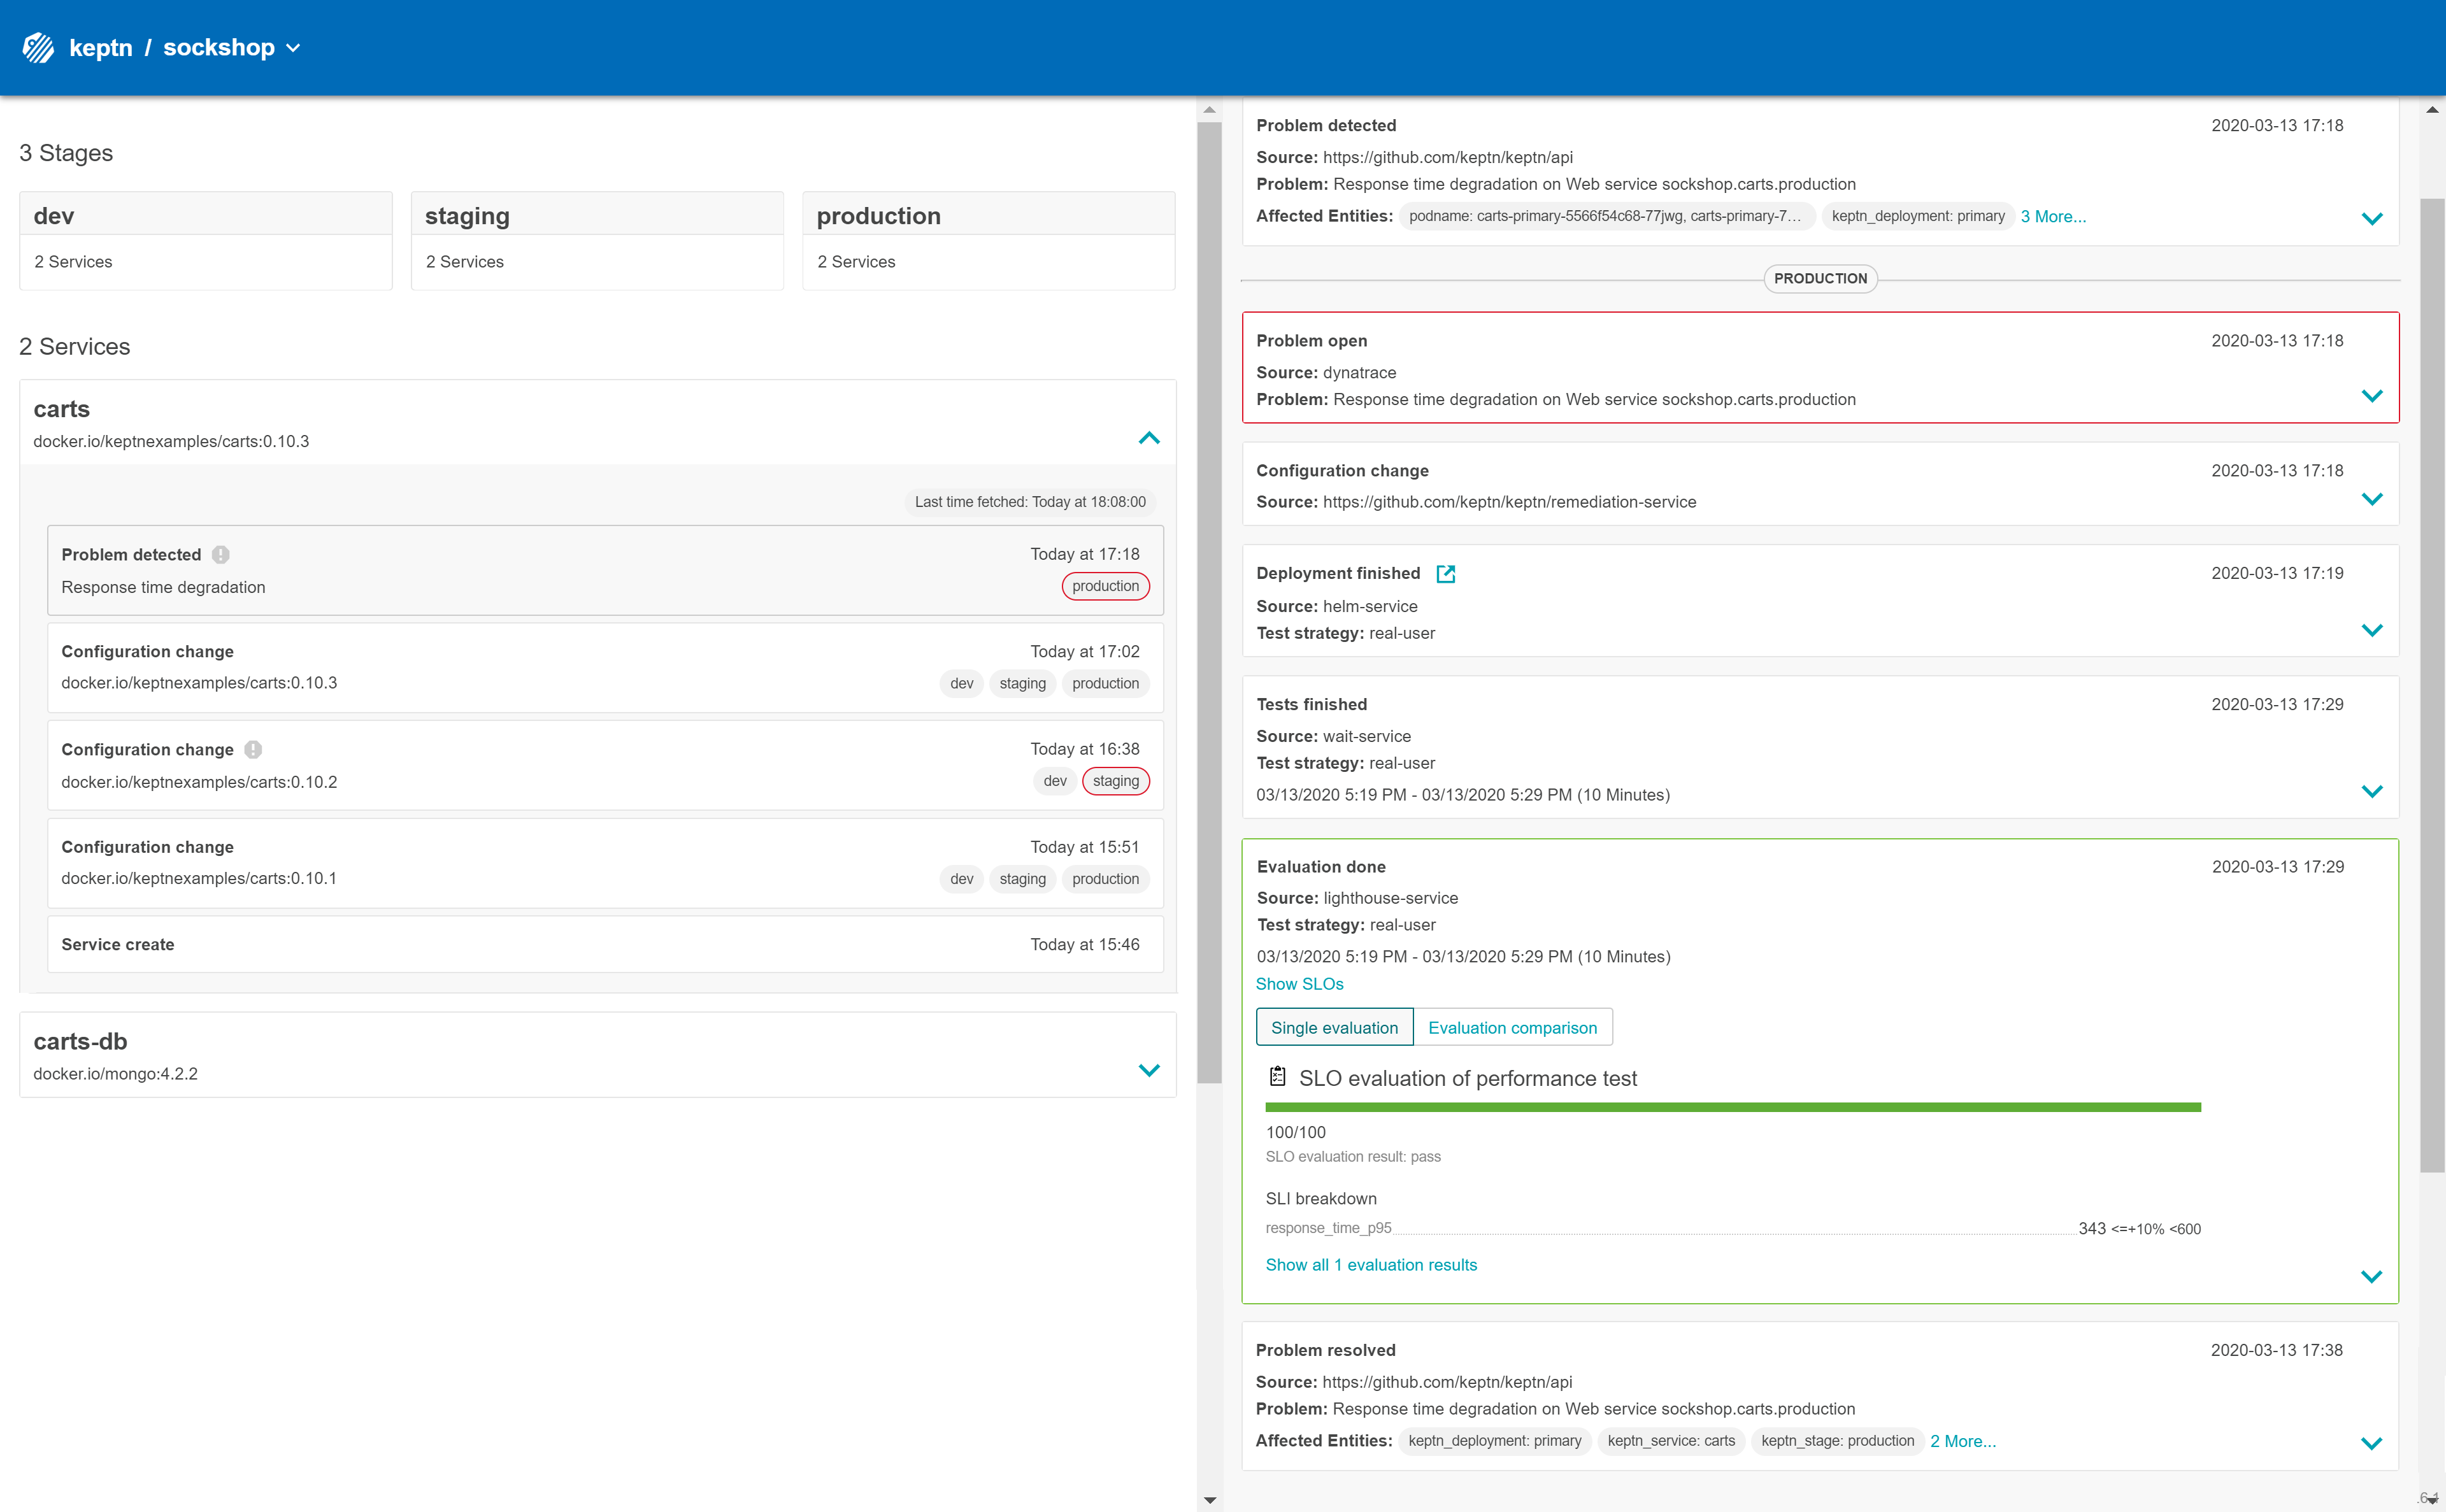Screen dimensions: 2446x1512
Task: Select Configuration change carts:0.10.2 entry
Action: point(605,765)
